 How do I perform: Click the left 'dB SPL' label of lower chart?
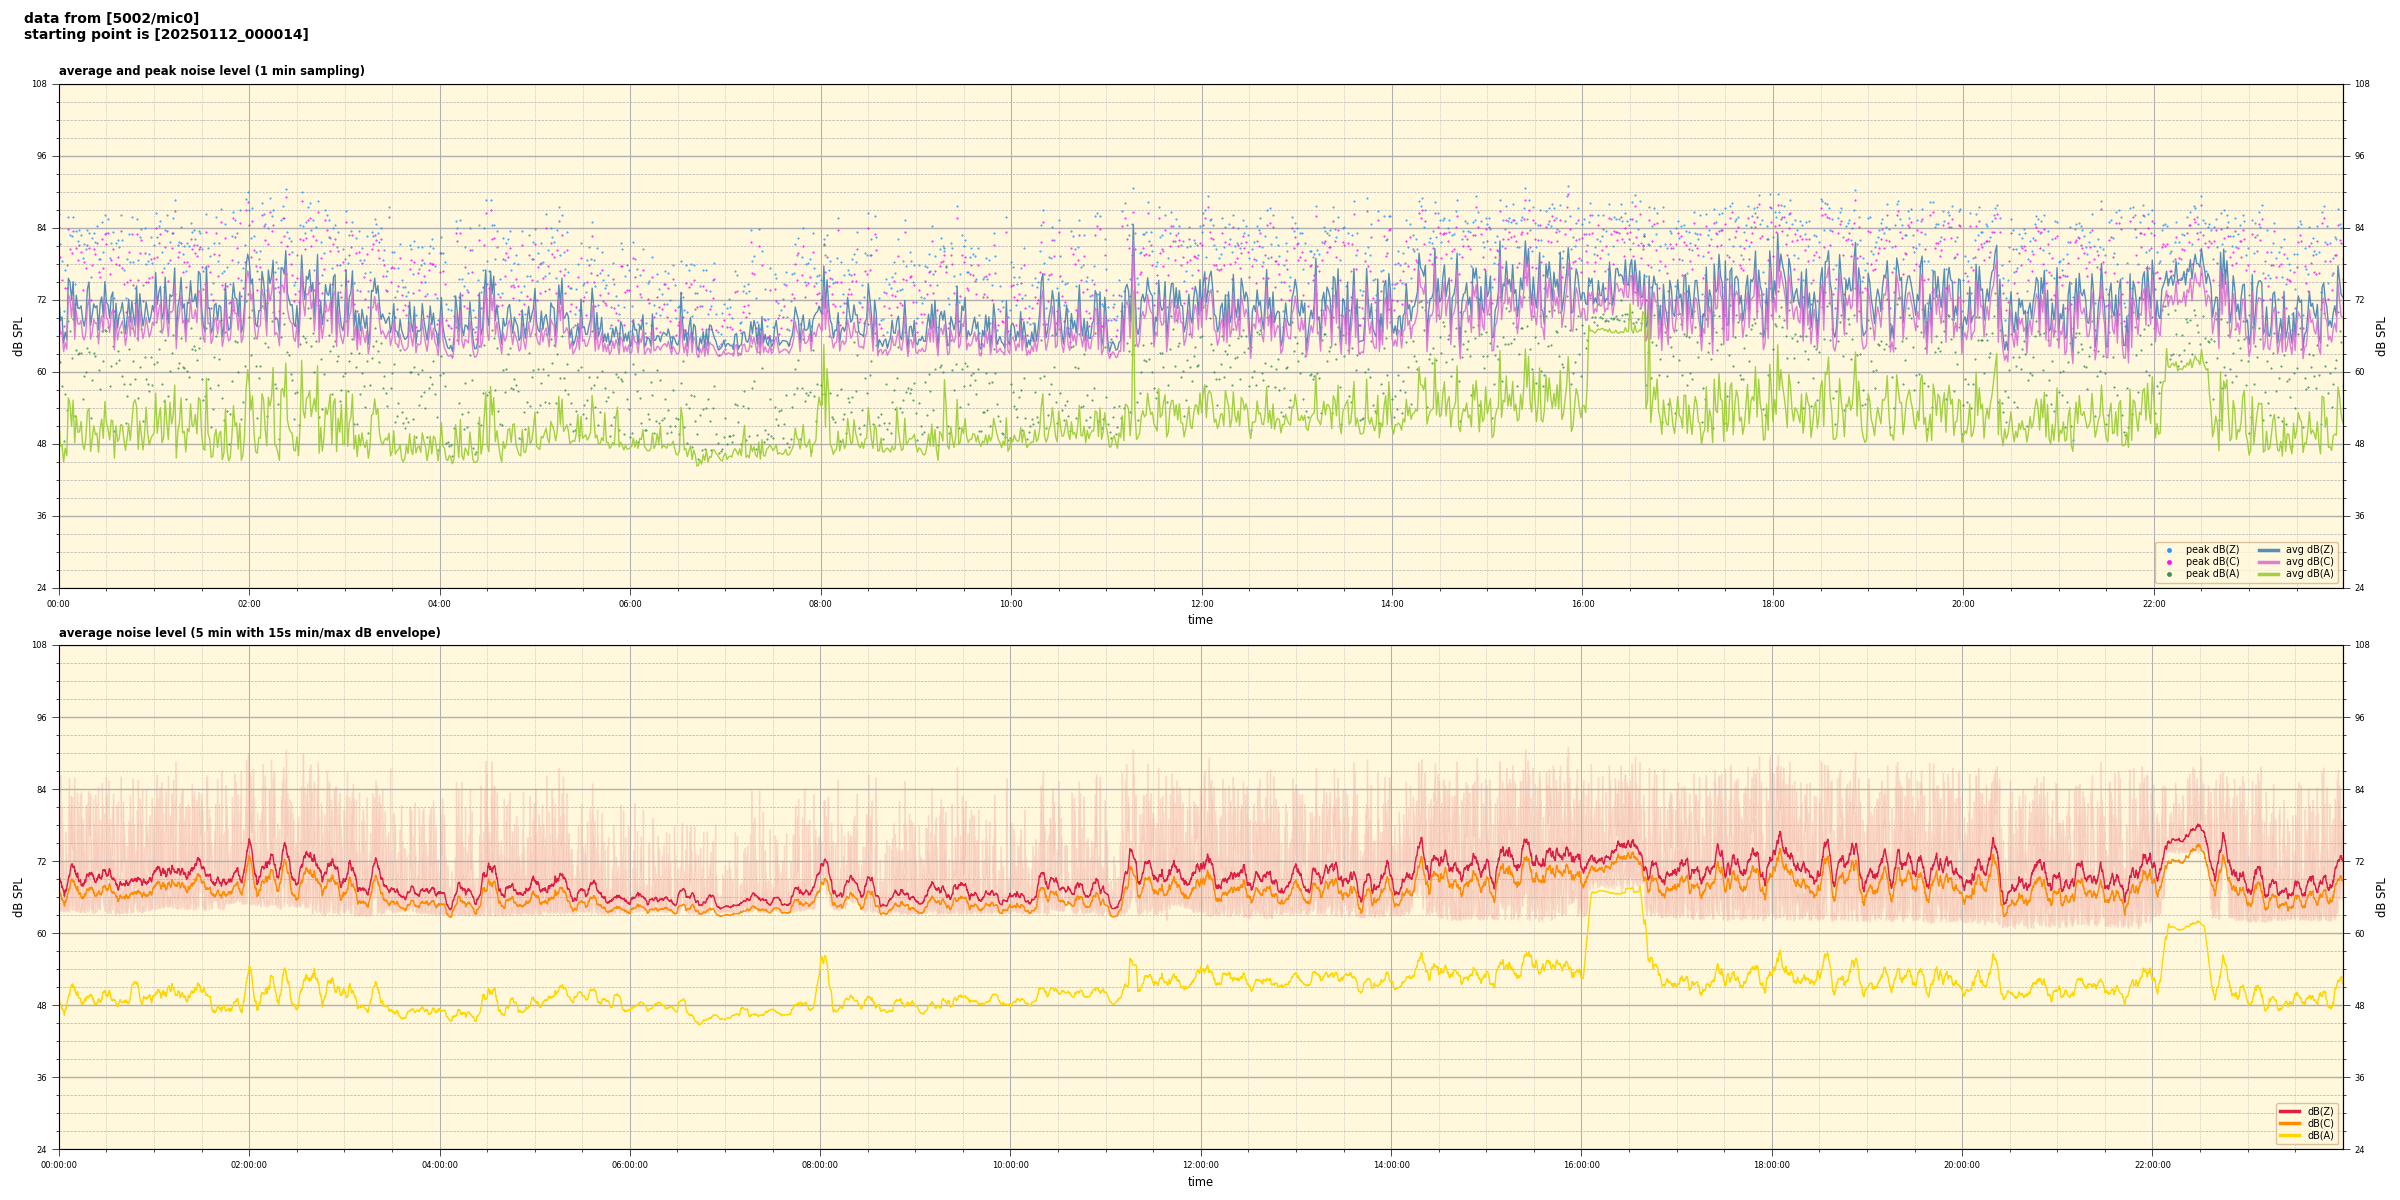click(x=18, y=897)
